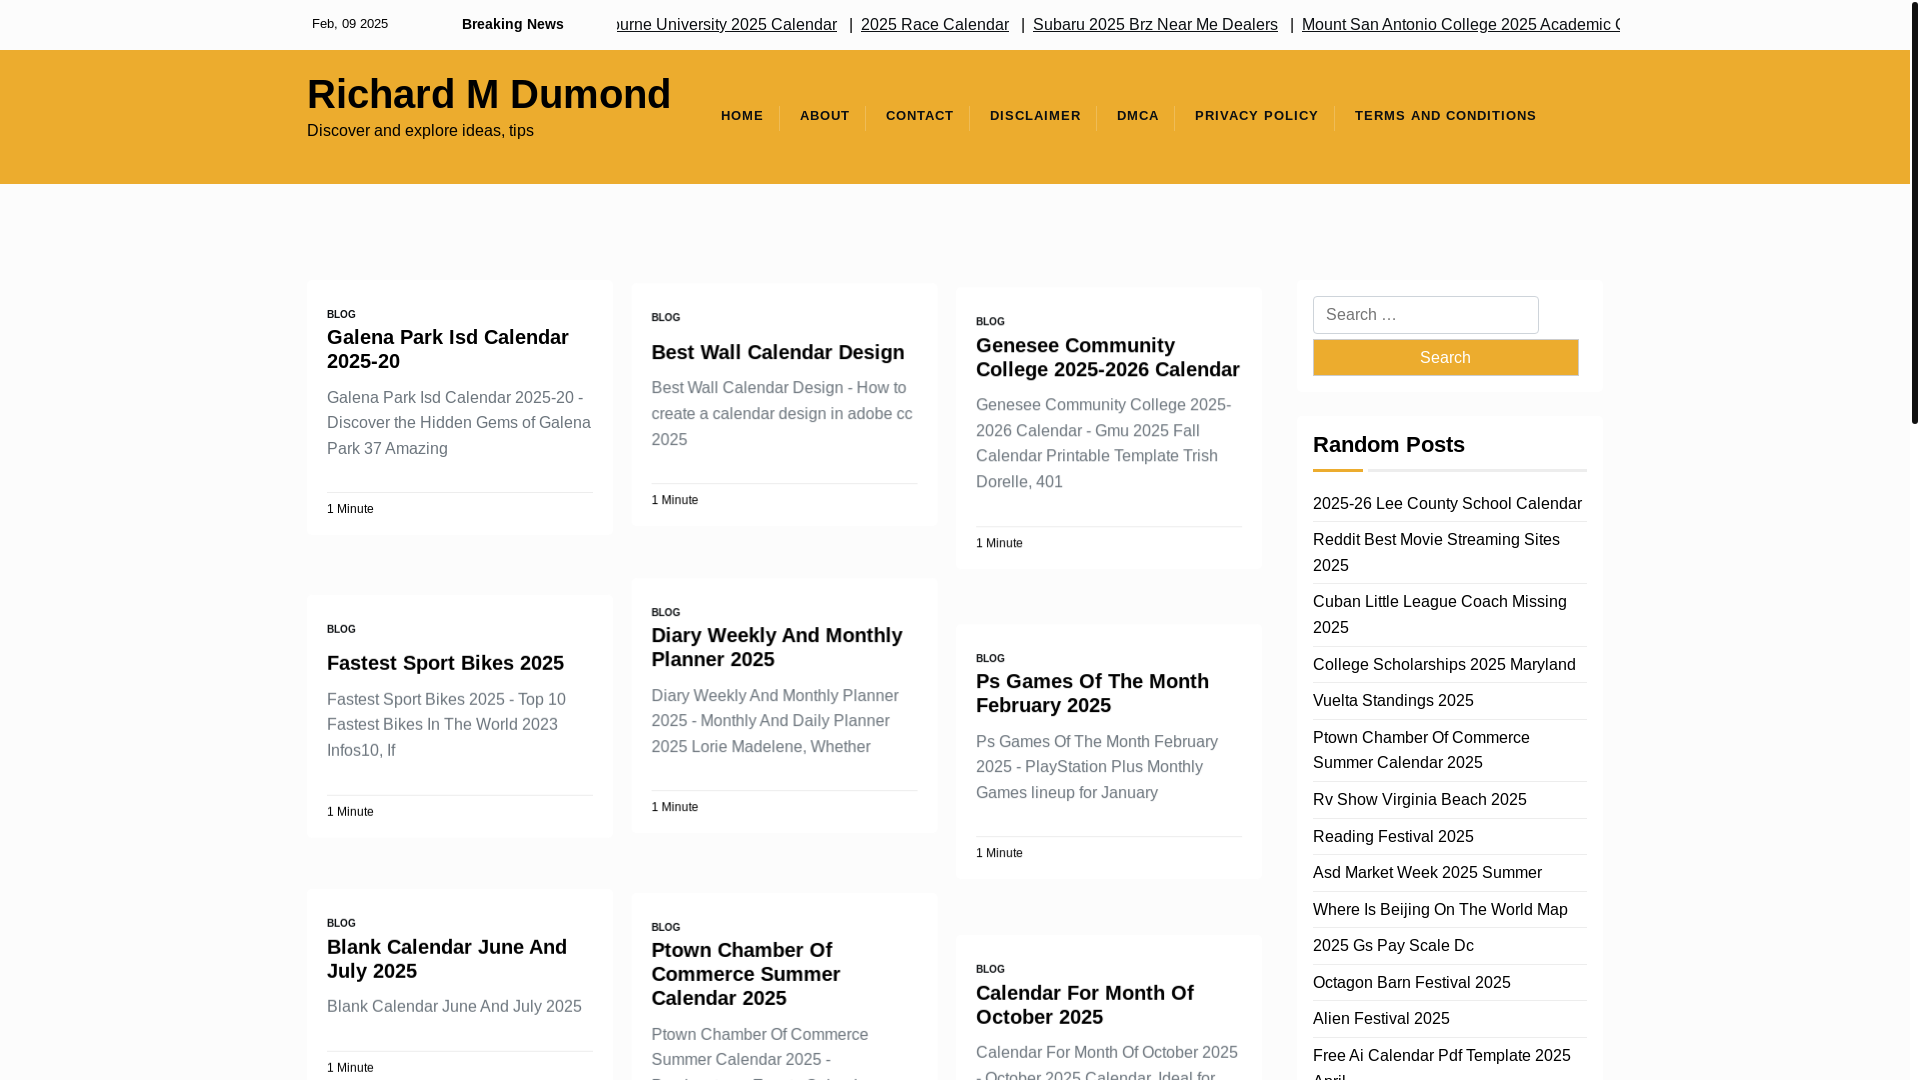1920x1080 pixels.
Task: Open Rv Show Virginia Beach 2025 link
Action: pyautogui.click(x=1420, y=800)
